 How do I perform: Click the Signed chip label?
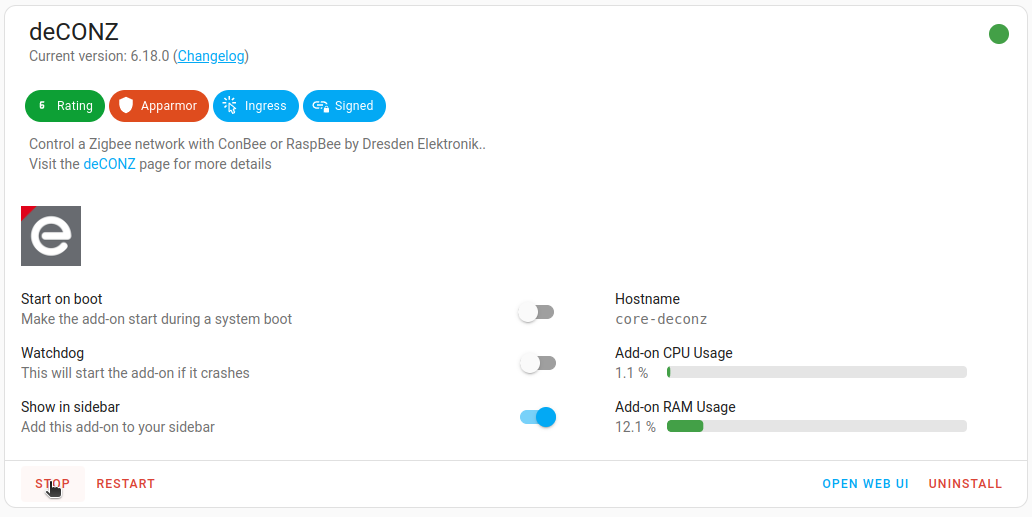[x=354, y=105]
